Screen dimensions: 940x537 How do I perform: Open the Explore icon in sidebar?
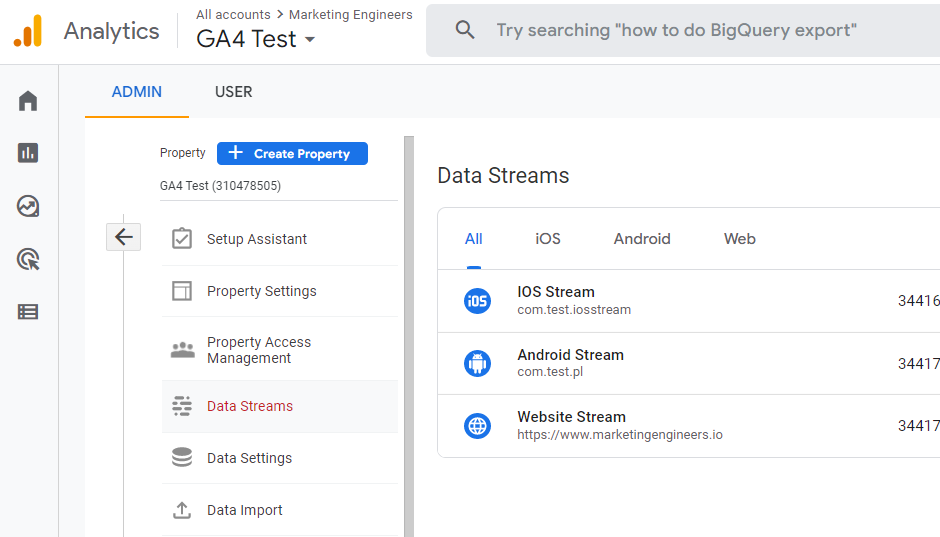click(28, 206)
